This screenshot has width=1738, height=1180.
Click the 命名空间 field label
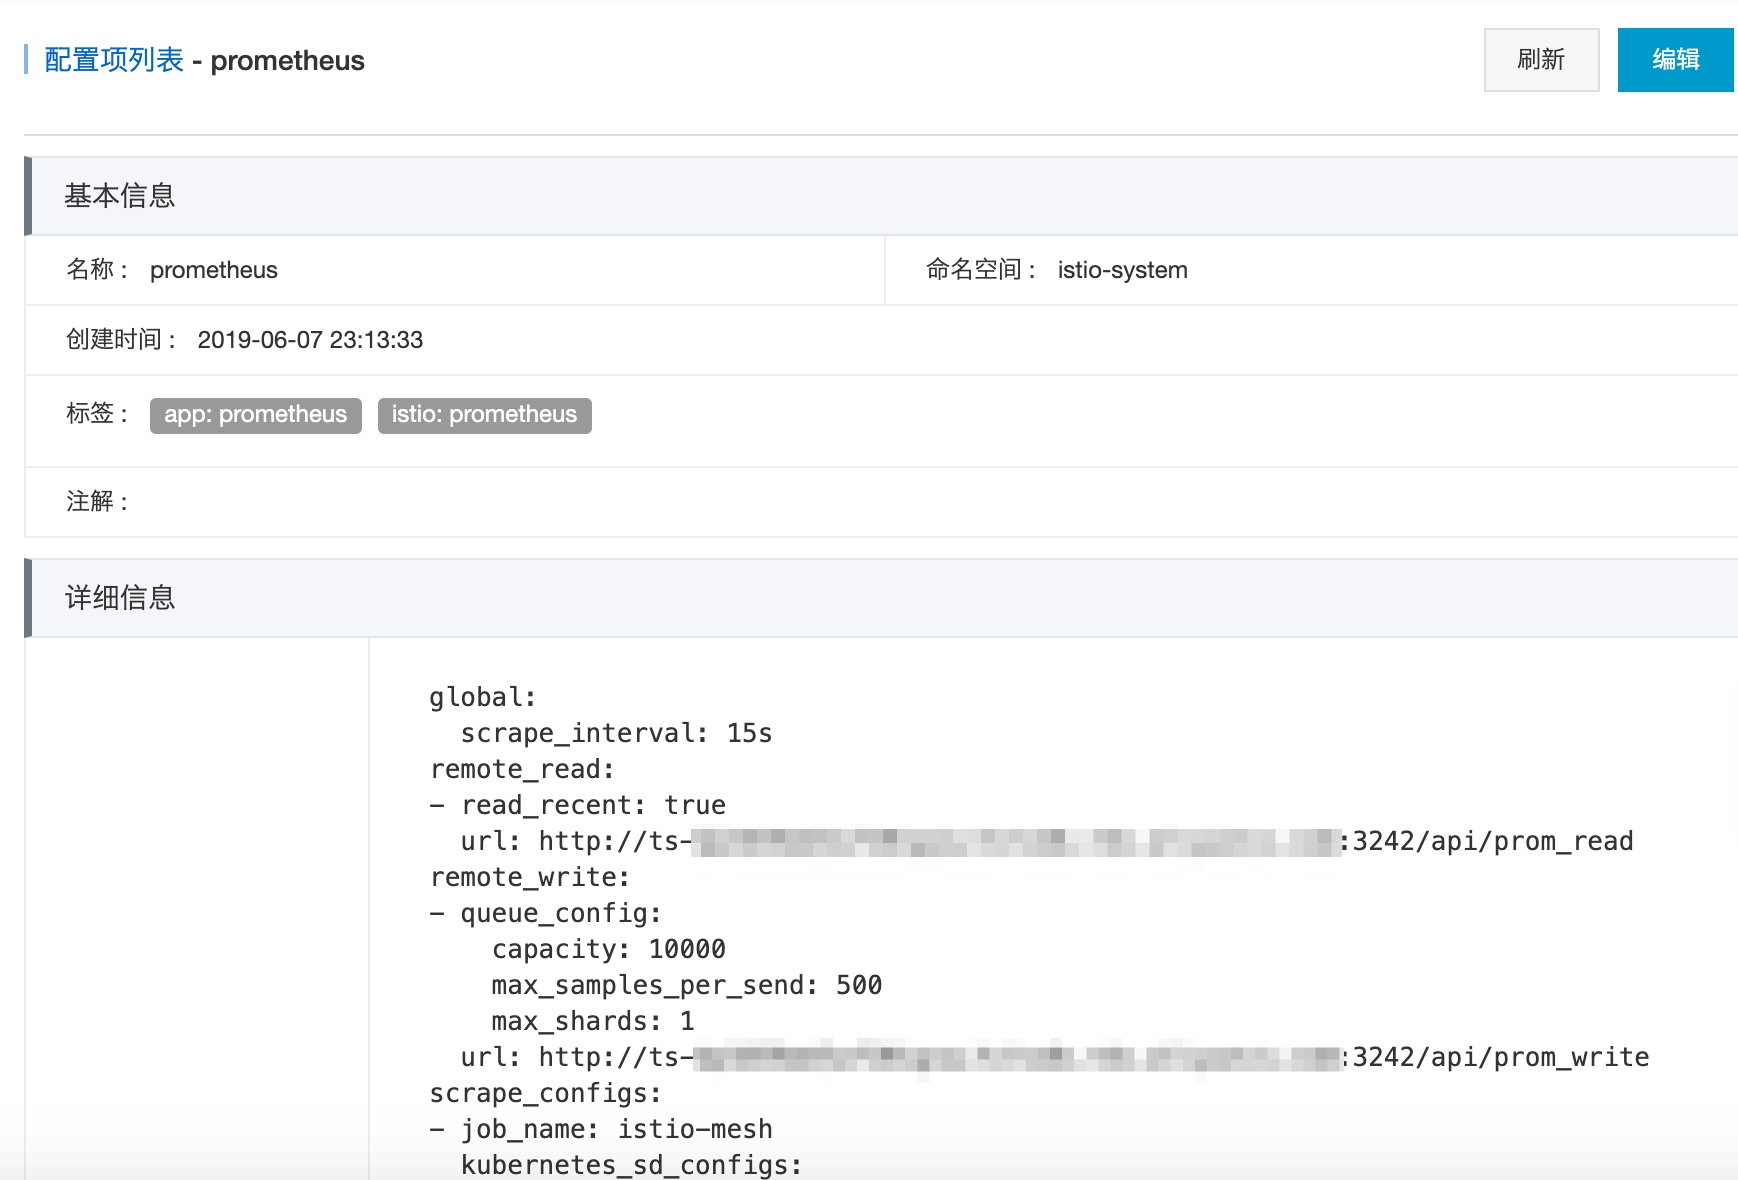[981, 270]
